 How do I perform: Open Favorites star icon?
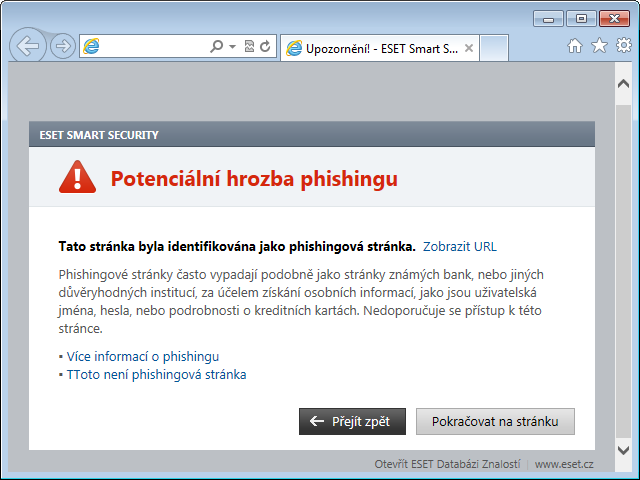(599, 45)
